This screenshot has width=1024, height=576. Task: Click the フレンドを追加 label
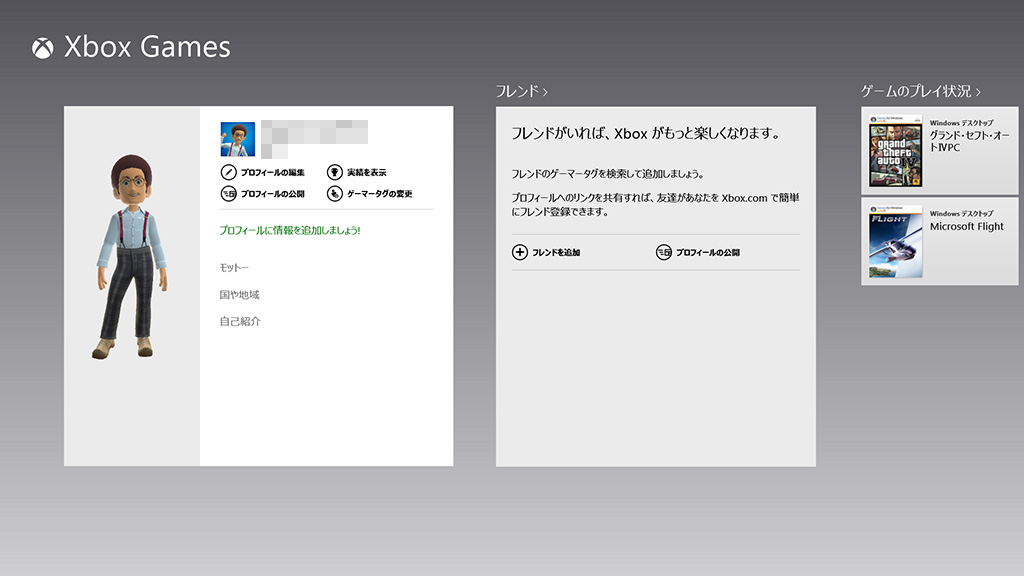[556, 252]
